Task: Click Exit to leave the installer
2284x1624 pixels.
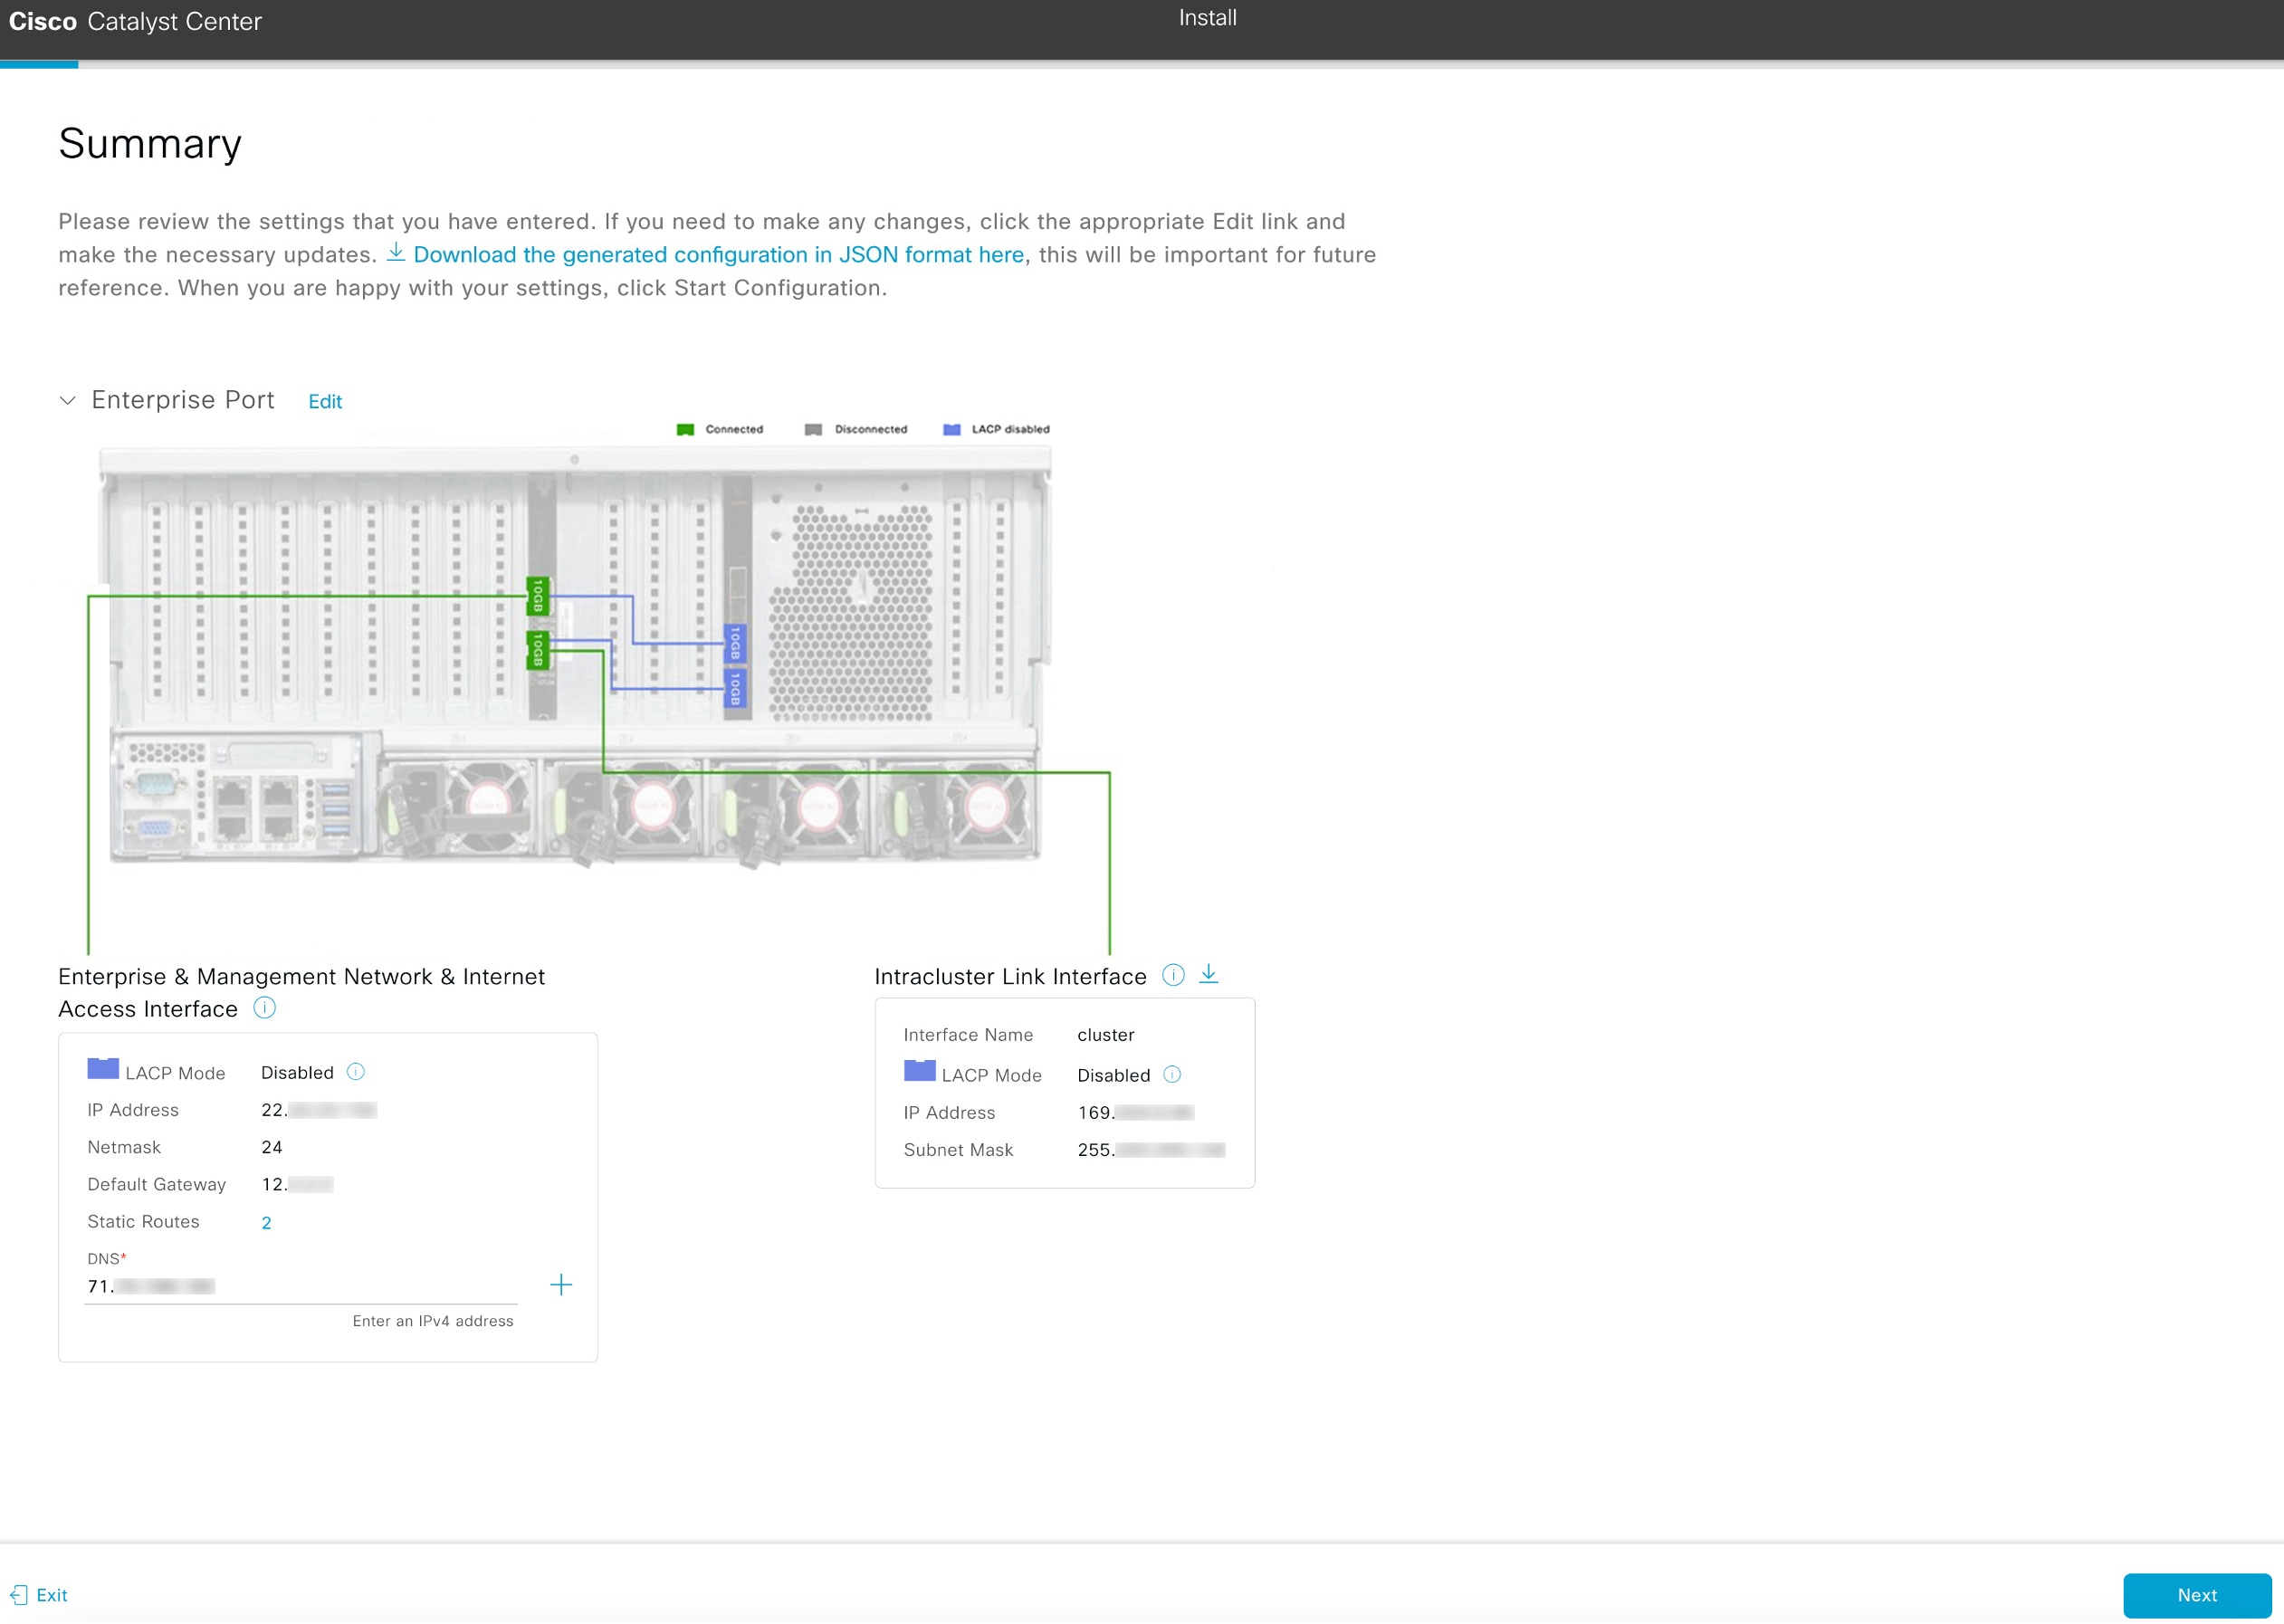Action: pos(51,1596)
